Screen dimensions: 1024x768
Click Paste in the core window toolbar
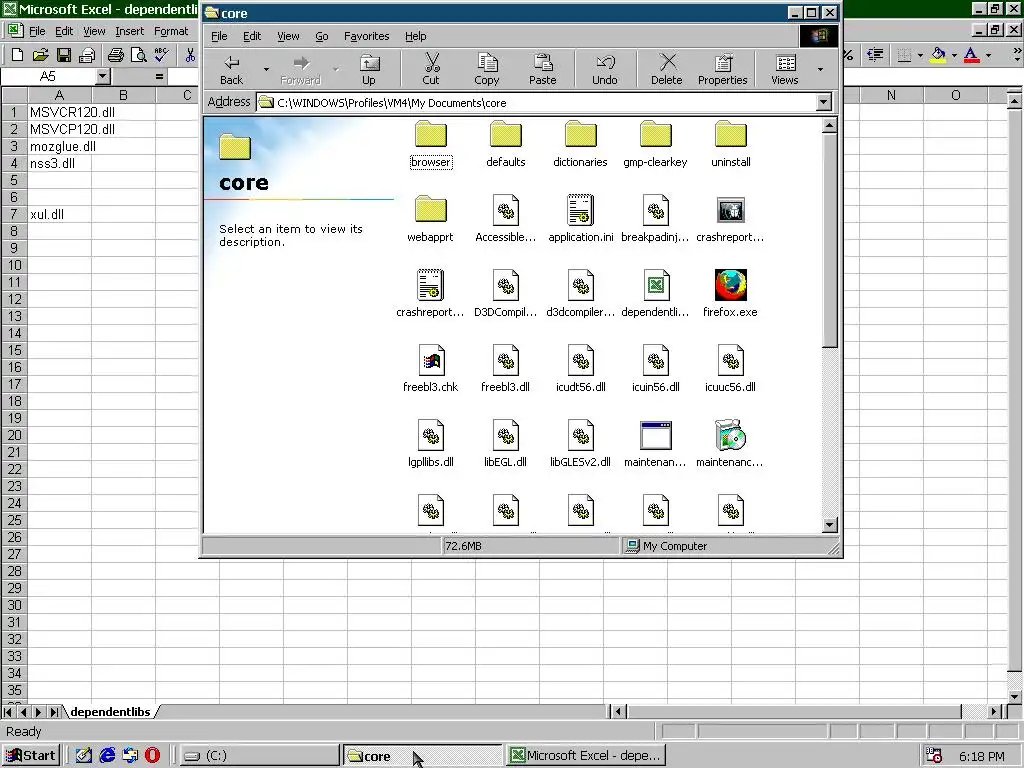click(542, 69)
